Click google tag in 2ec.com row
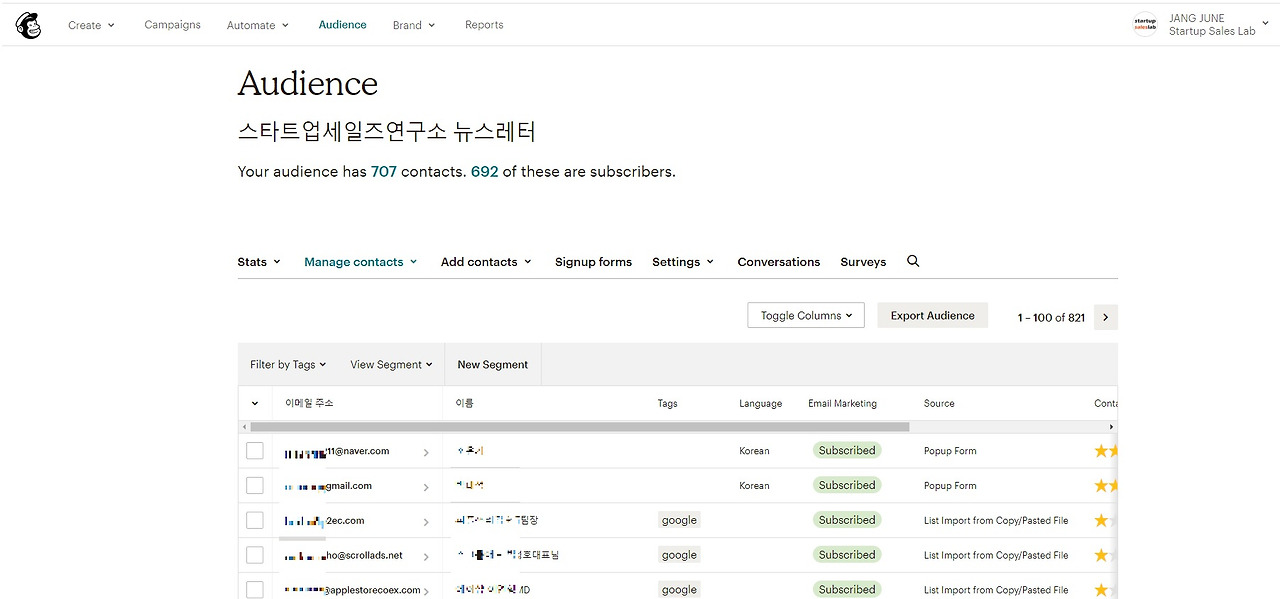The image size is (1280, 599). click(x=679, y=520)
